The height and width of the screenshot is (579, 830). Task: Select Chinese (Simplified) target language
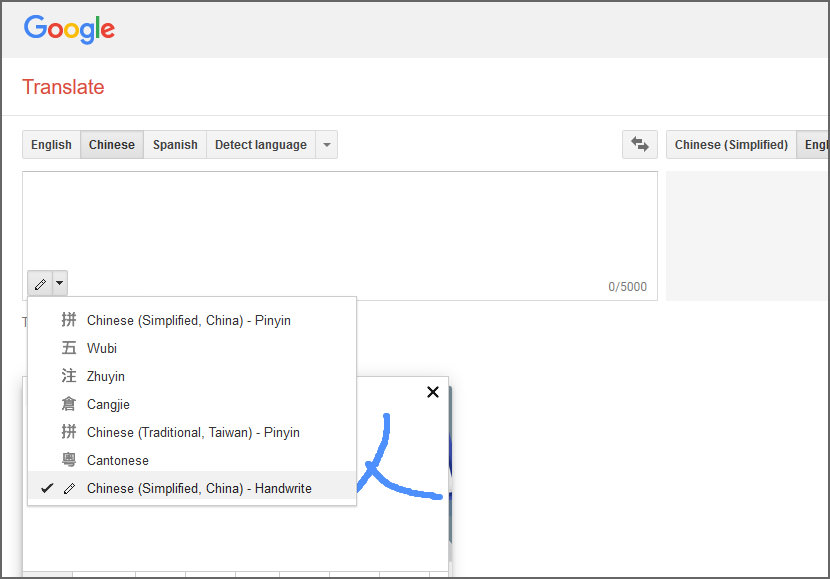[731, 144]
